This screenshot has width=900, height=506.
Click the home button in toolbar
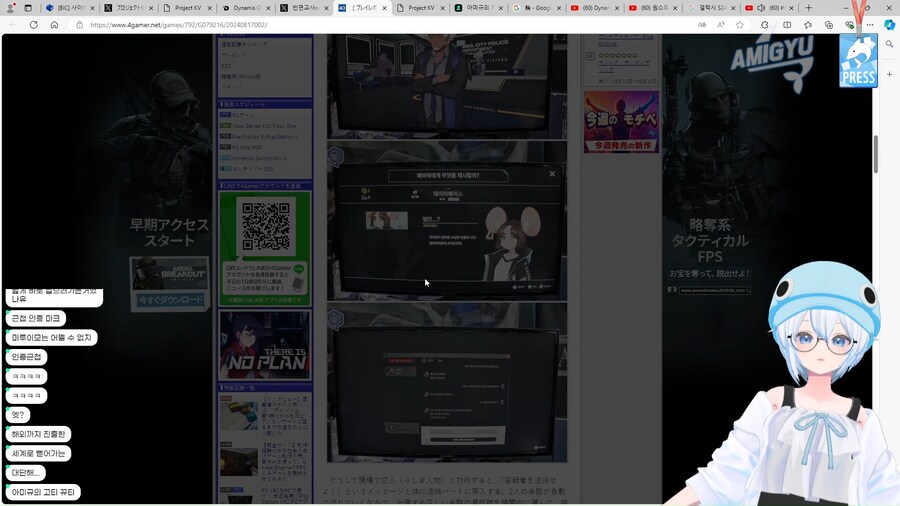tap(54, 25)
